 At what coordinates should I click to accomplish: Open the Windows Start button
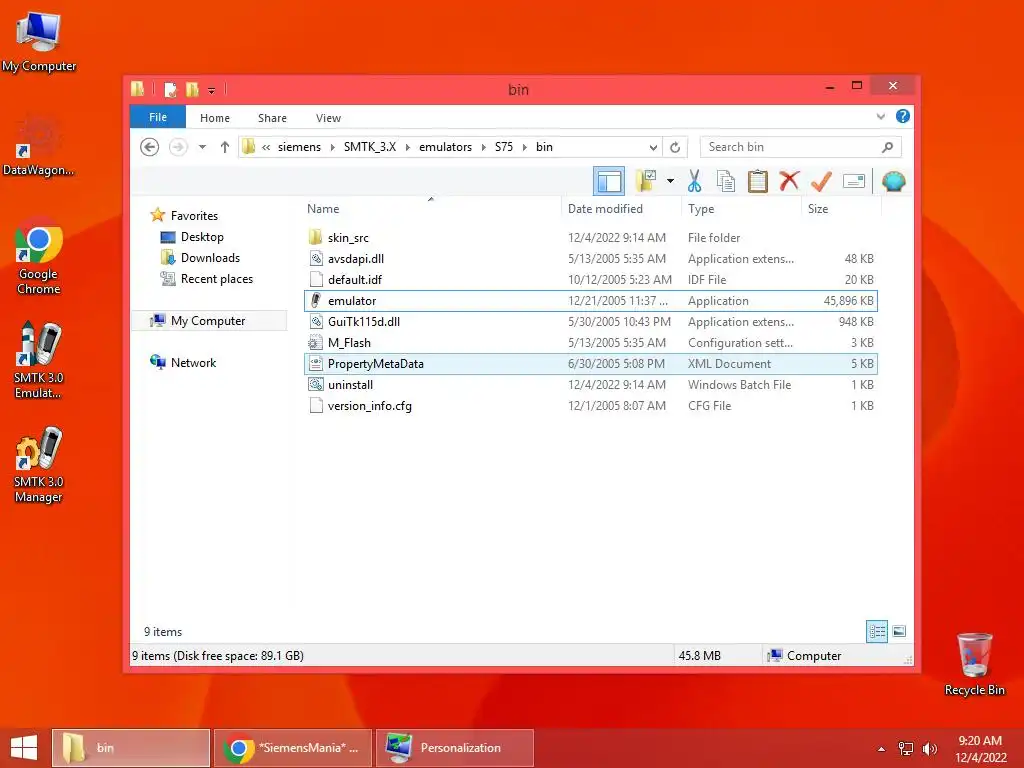[x=24, y=748]
